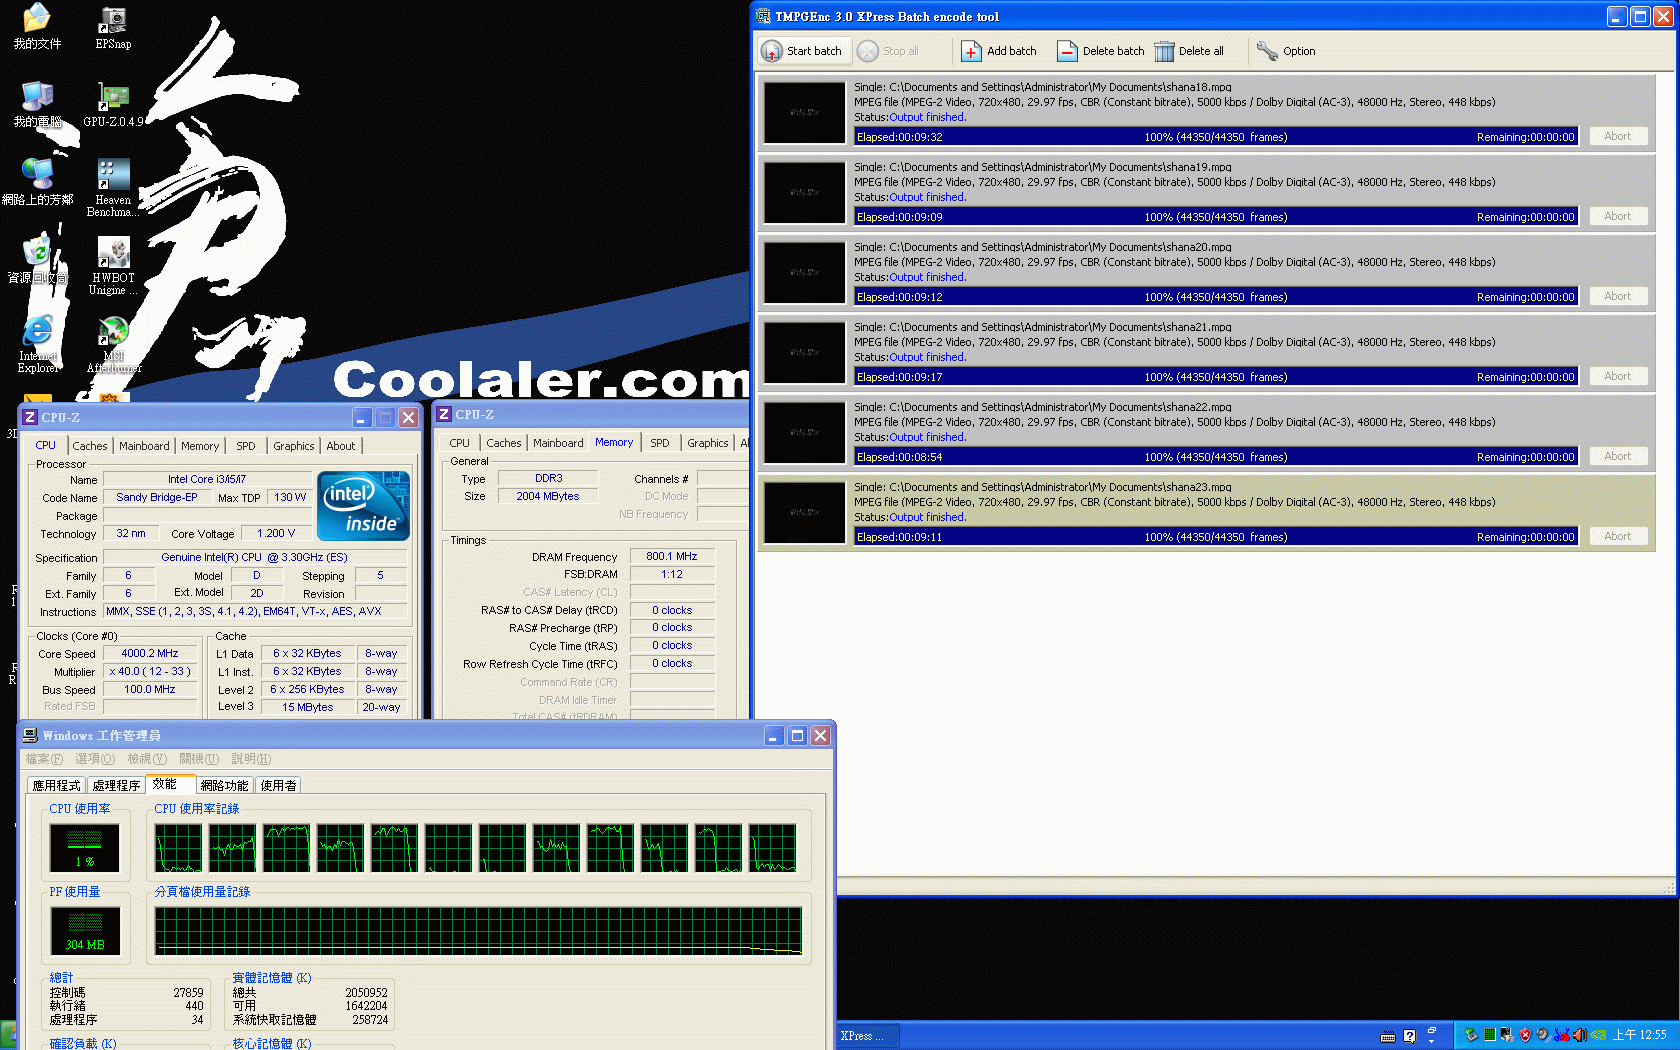Click the Start batch button
1680x1050 pixels.
point(802,51)
